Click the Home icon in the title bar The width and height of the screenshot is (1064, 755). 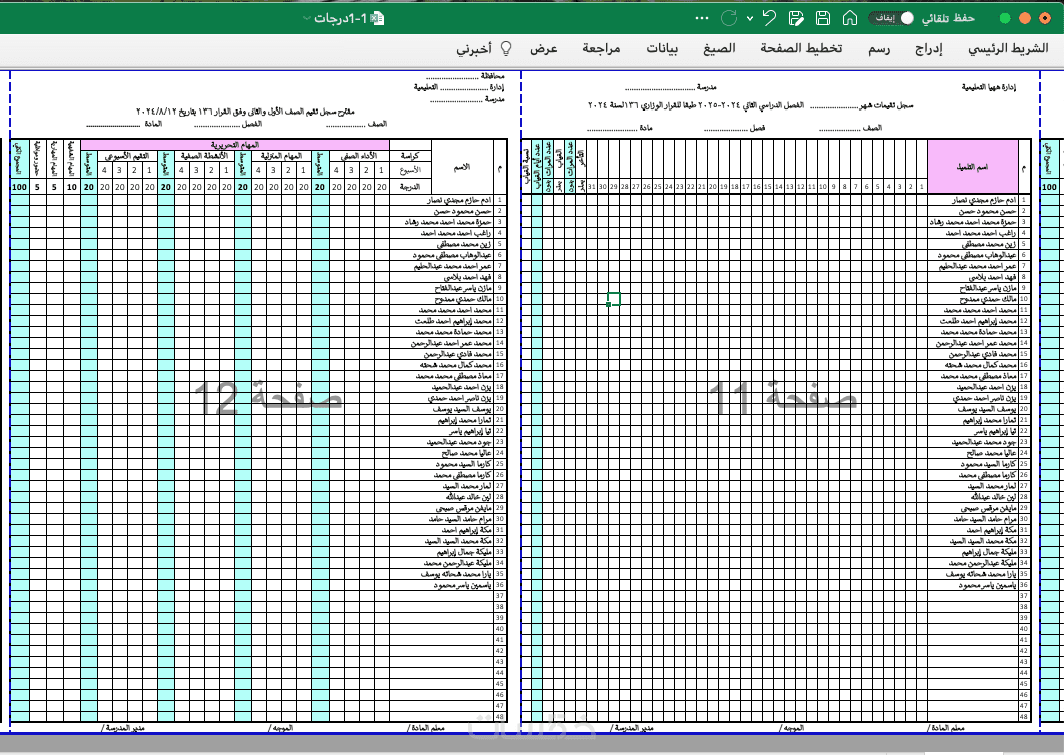850,18
